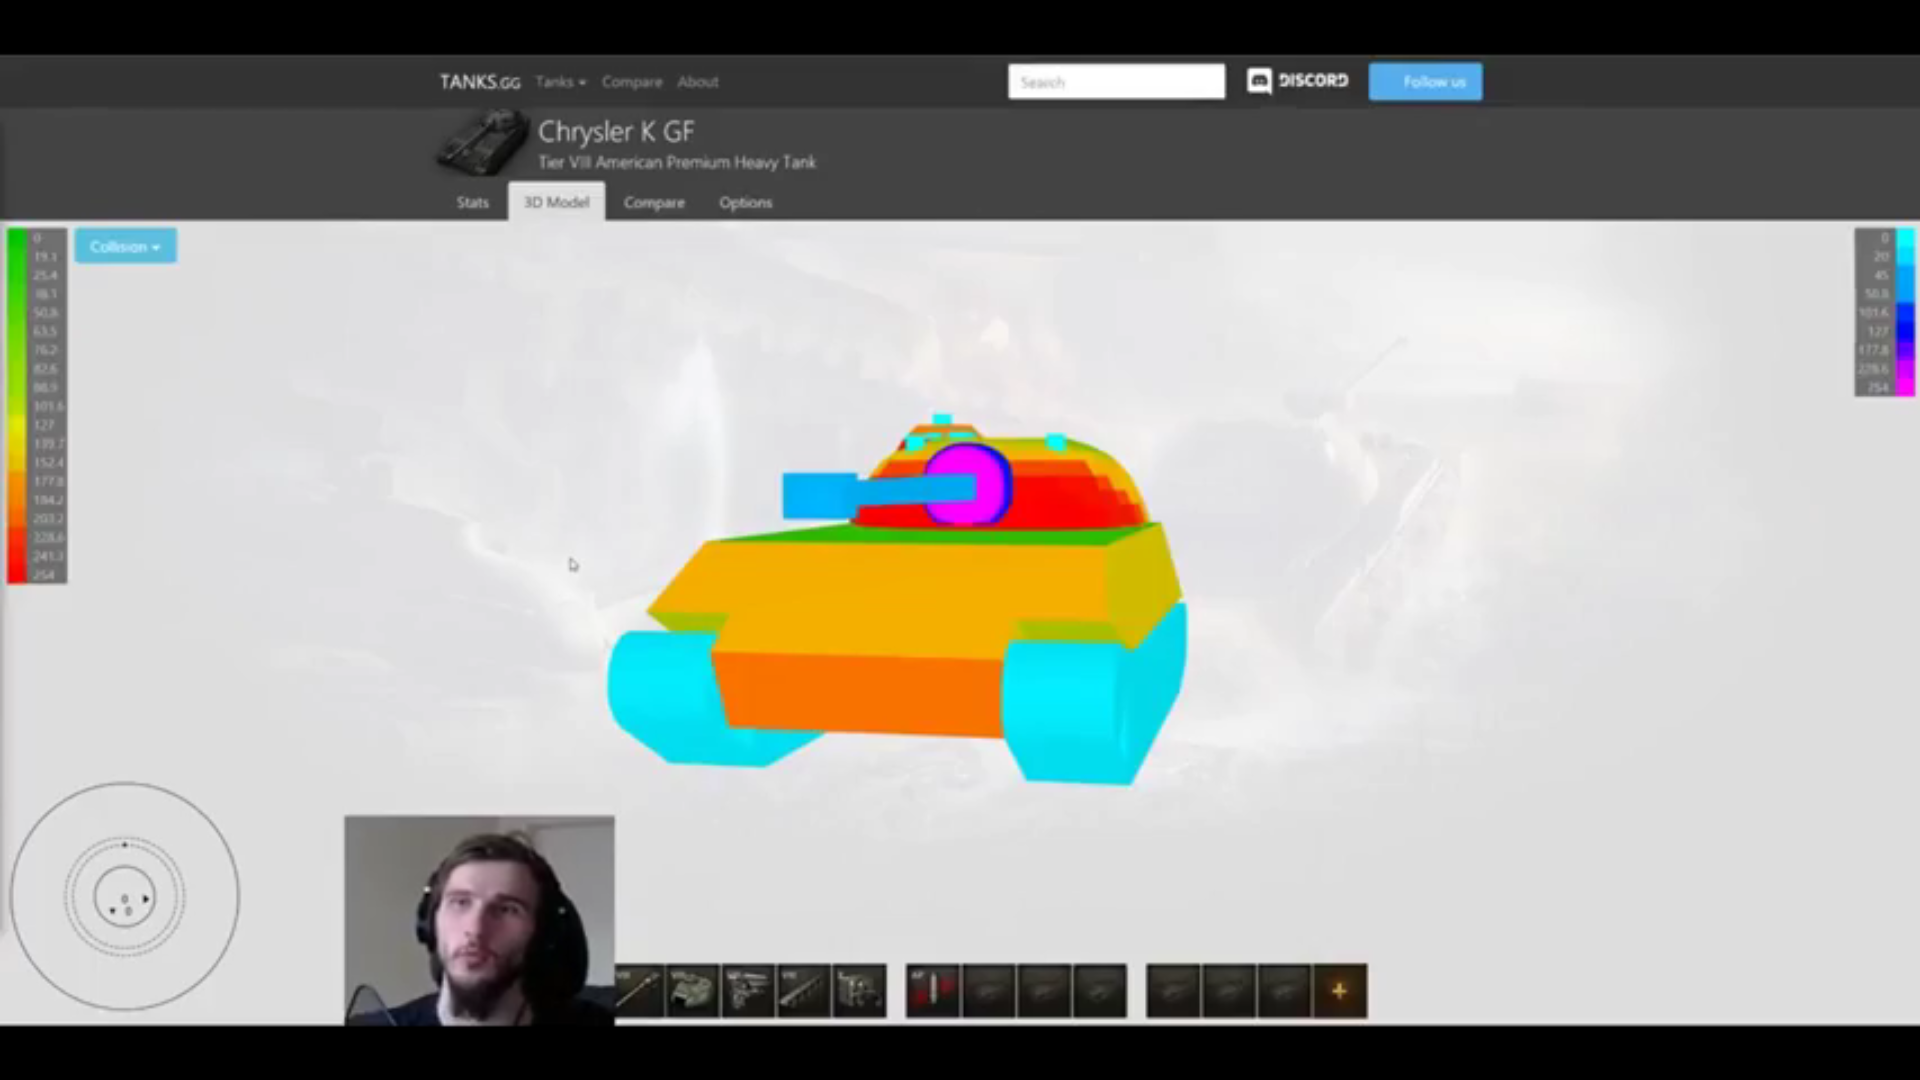Viewport: 1920px width, 1080px height.
Task: Select the 3D Model tab
Action: pos(556,202)
